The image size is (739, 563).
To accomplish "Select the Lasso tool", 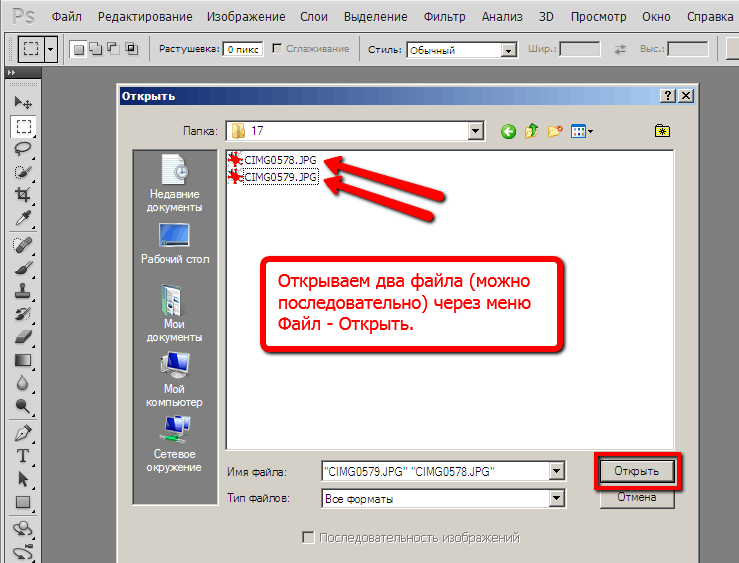I will 23,149.
